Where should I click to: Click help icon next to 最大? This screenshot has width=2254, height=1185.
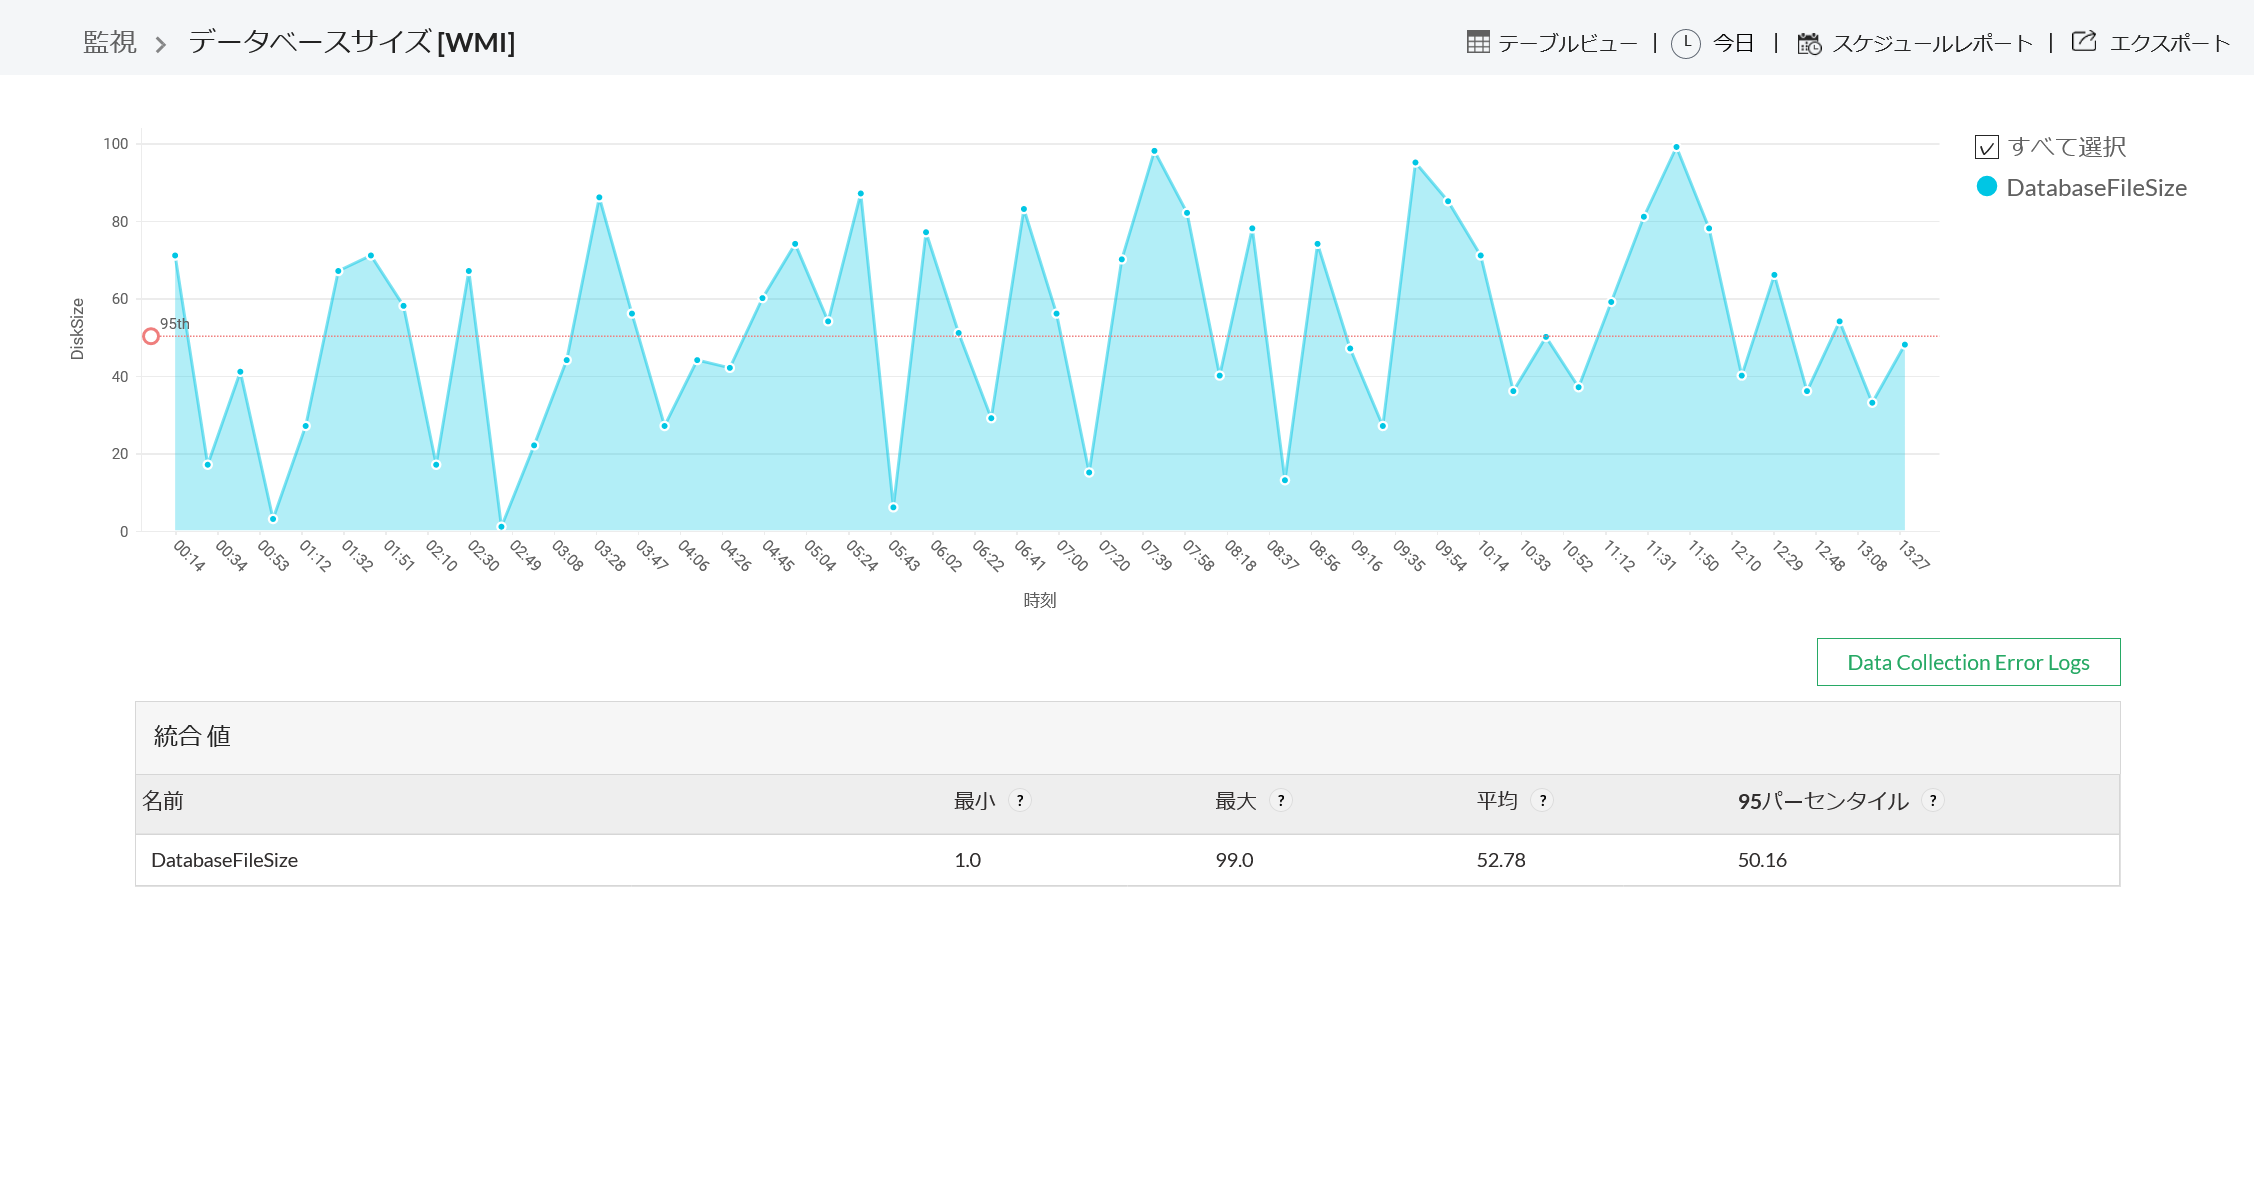click(x=1281, y=800)
